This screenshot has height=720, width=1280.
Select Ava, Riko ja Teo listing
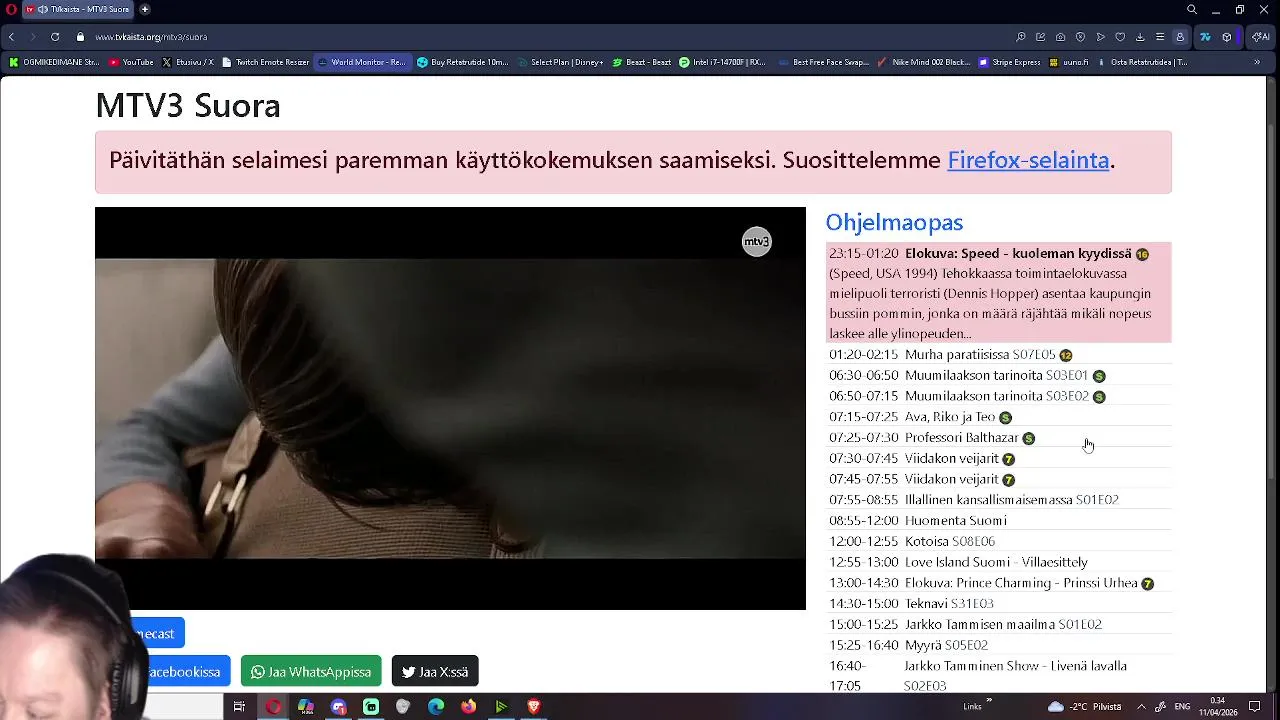999,417
